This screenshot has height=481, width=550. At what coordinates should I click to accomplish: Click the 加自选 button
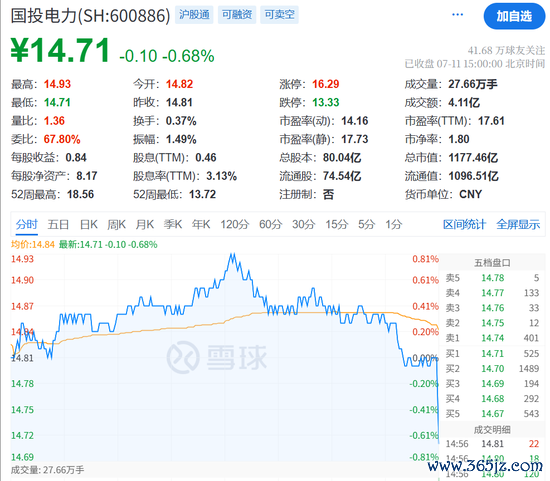click(514, 16)
